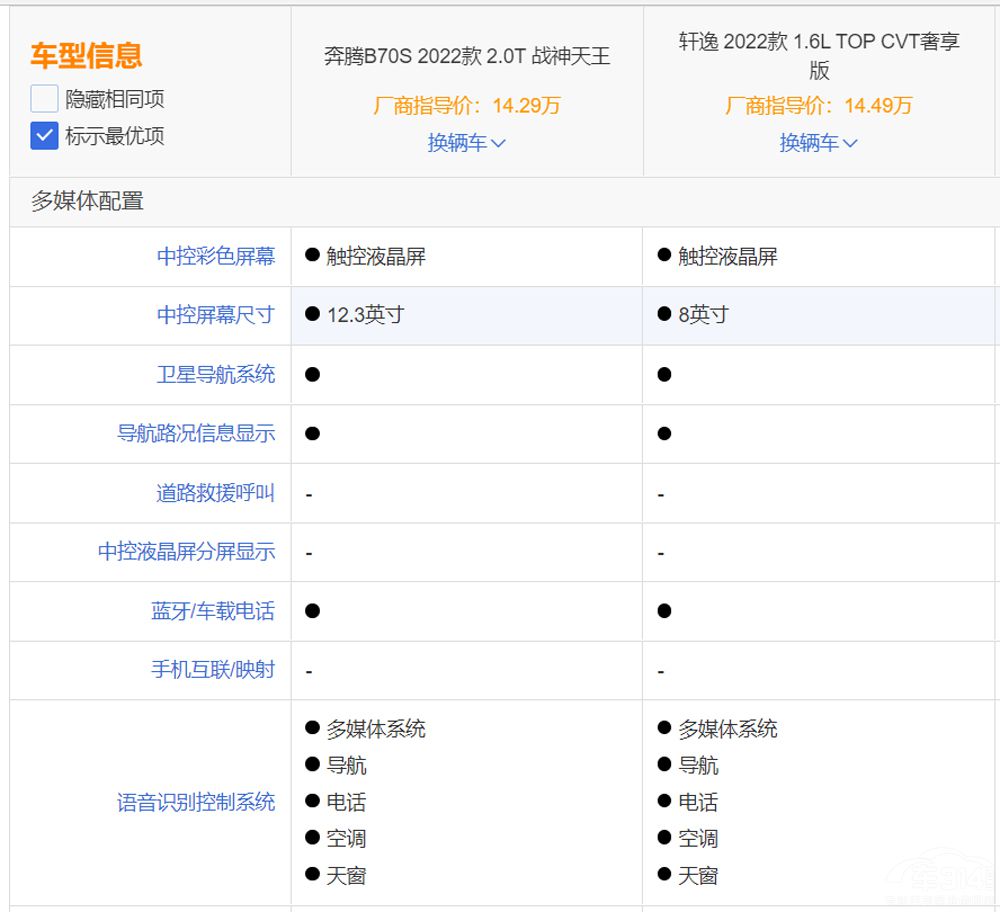Open 换辆车 dropdown for 轩逸

819,143
